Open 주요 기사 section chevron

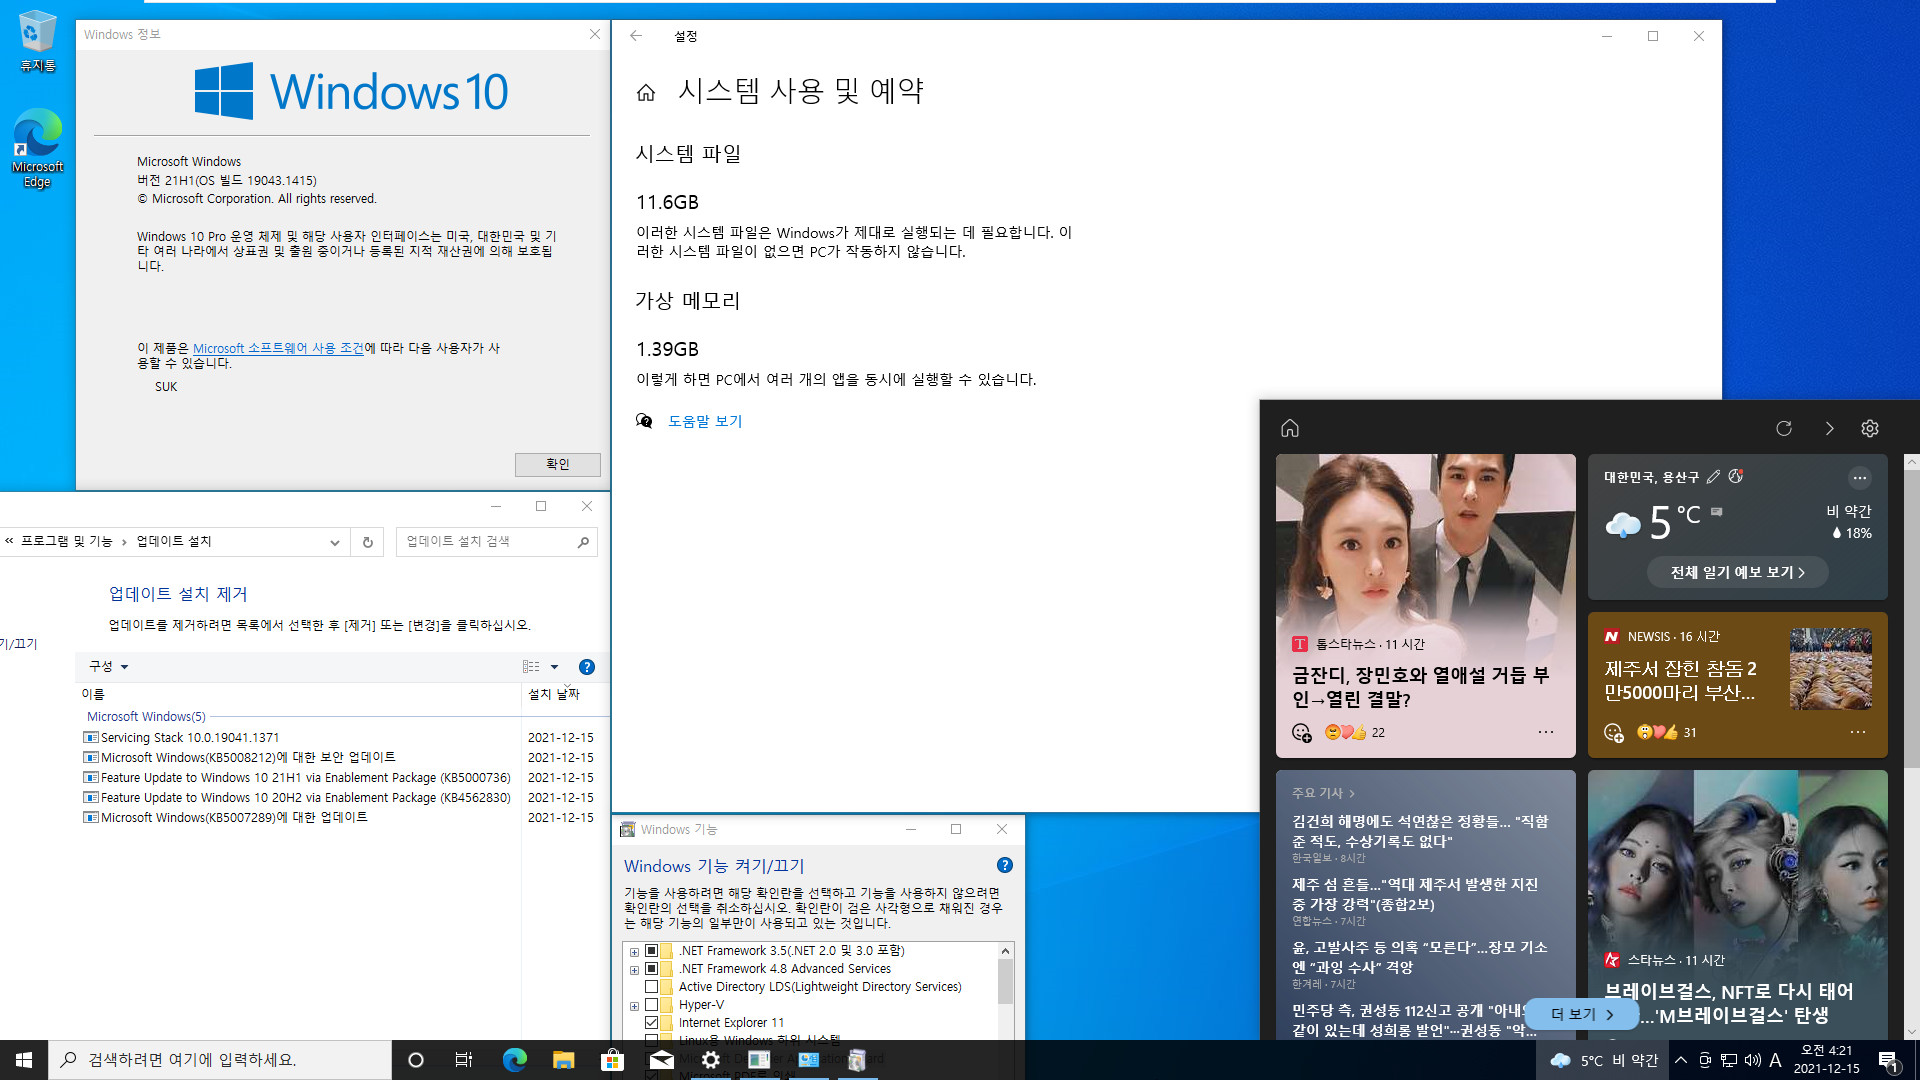click(x=1352, y=793)
